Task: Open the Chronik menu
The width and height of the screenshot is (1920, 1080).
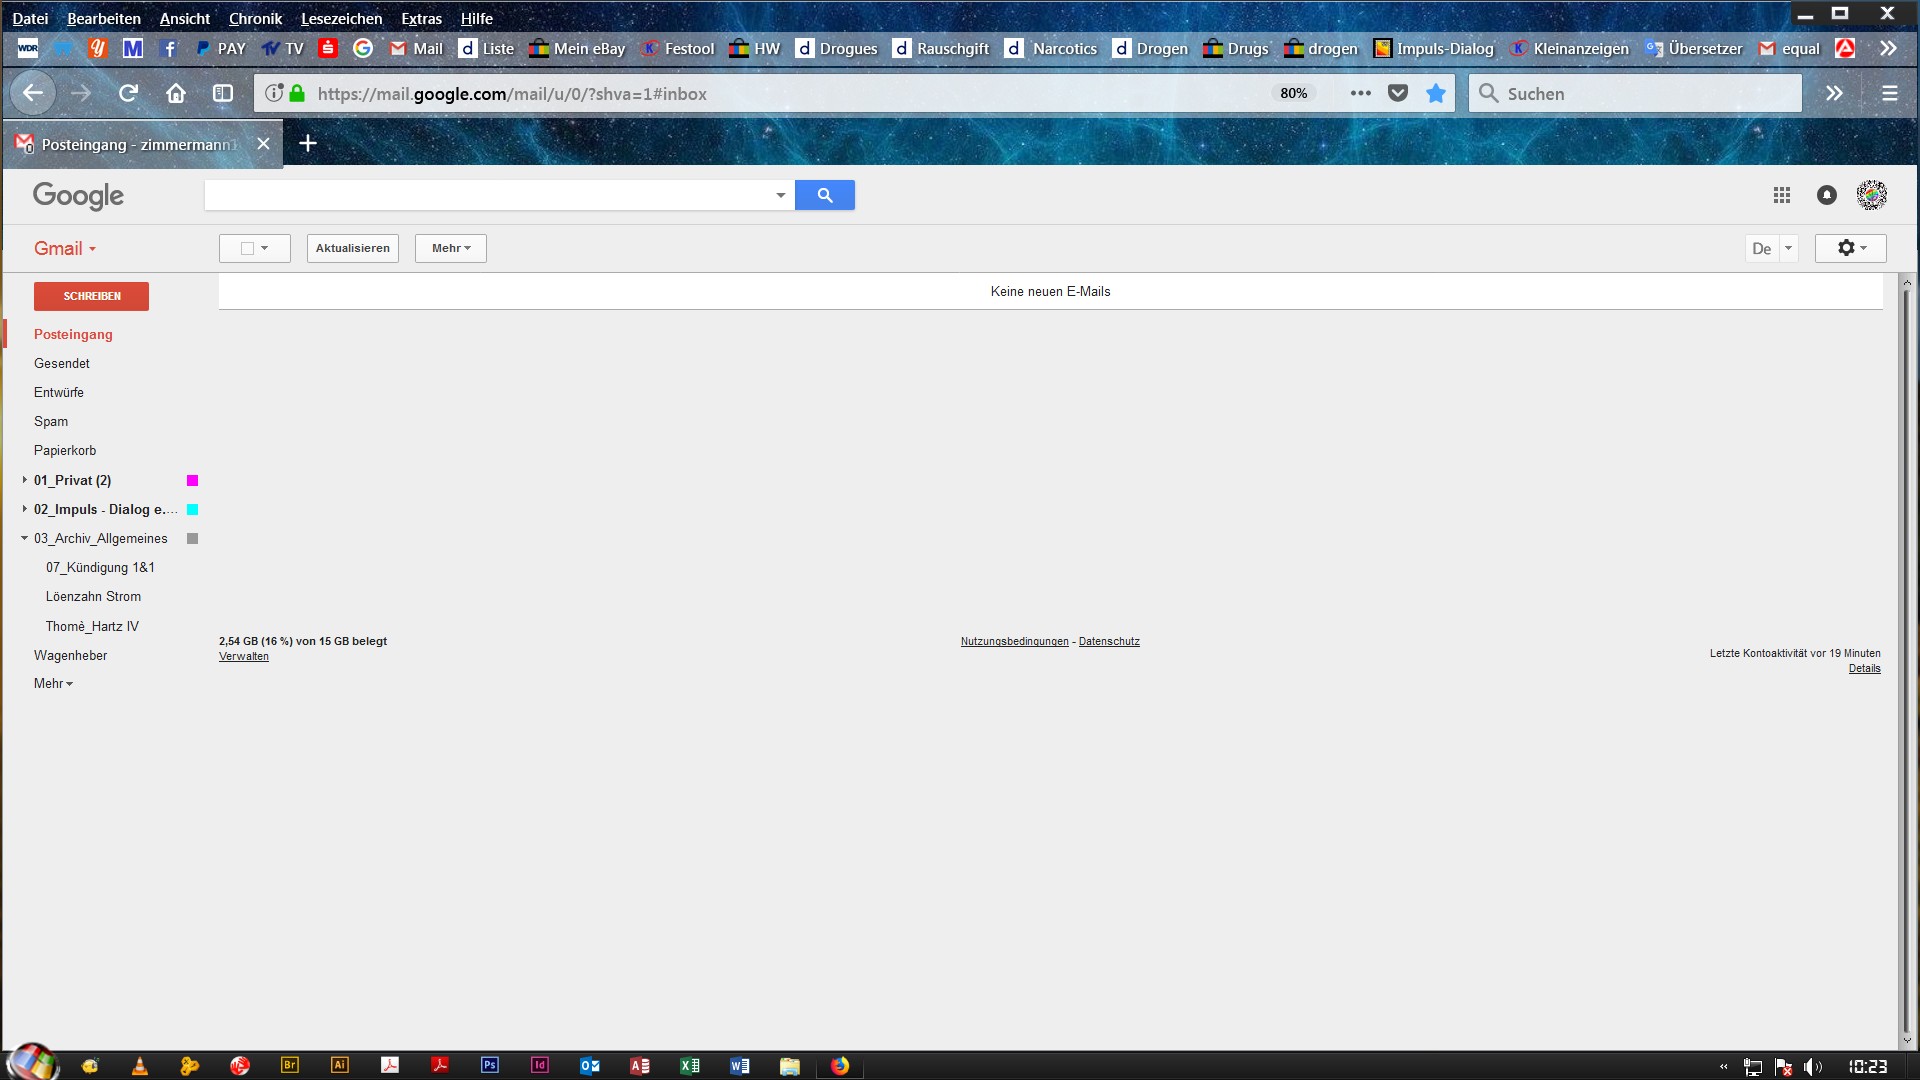Action: coord(255,18)
